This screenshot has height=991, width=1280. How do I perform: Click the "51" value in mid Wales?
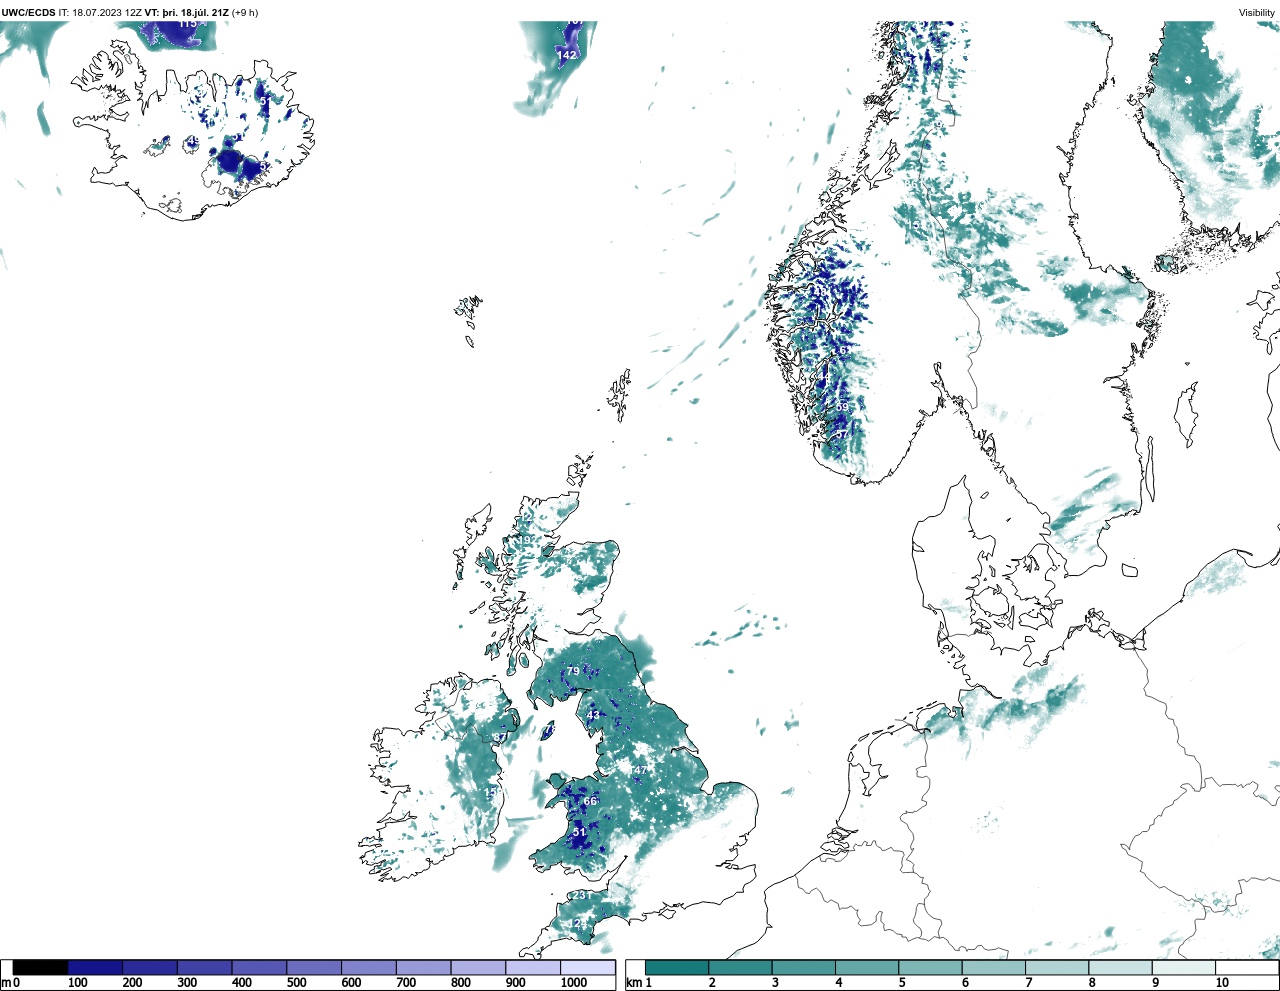(579, 832)
